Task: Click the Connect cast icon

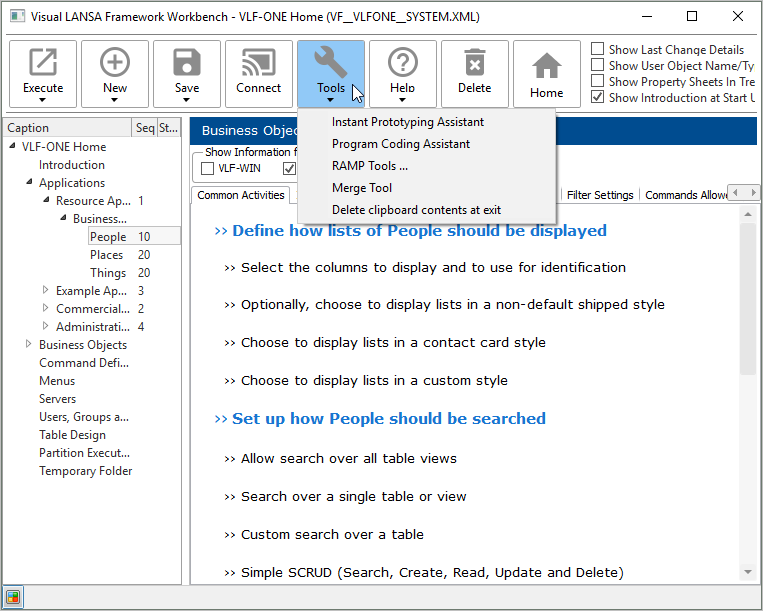Action: coord(259,63)
